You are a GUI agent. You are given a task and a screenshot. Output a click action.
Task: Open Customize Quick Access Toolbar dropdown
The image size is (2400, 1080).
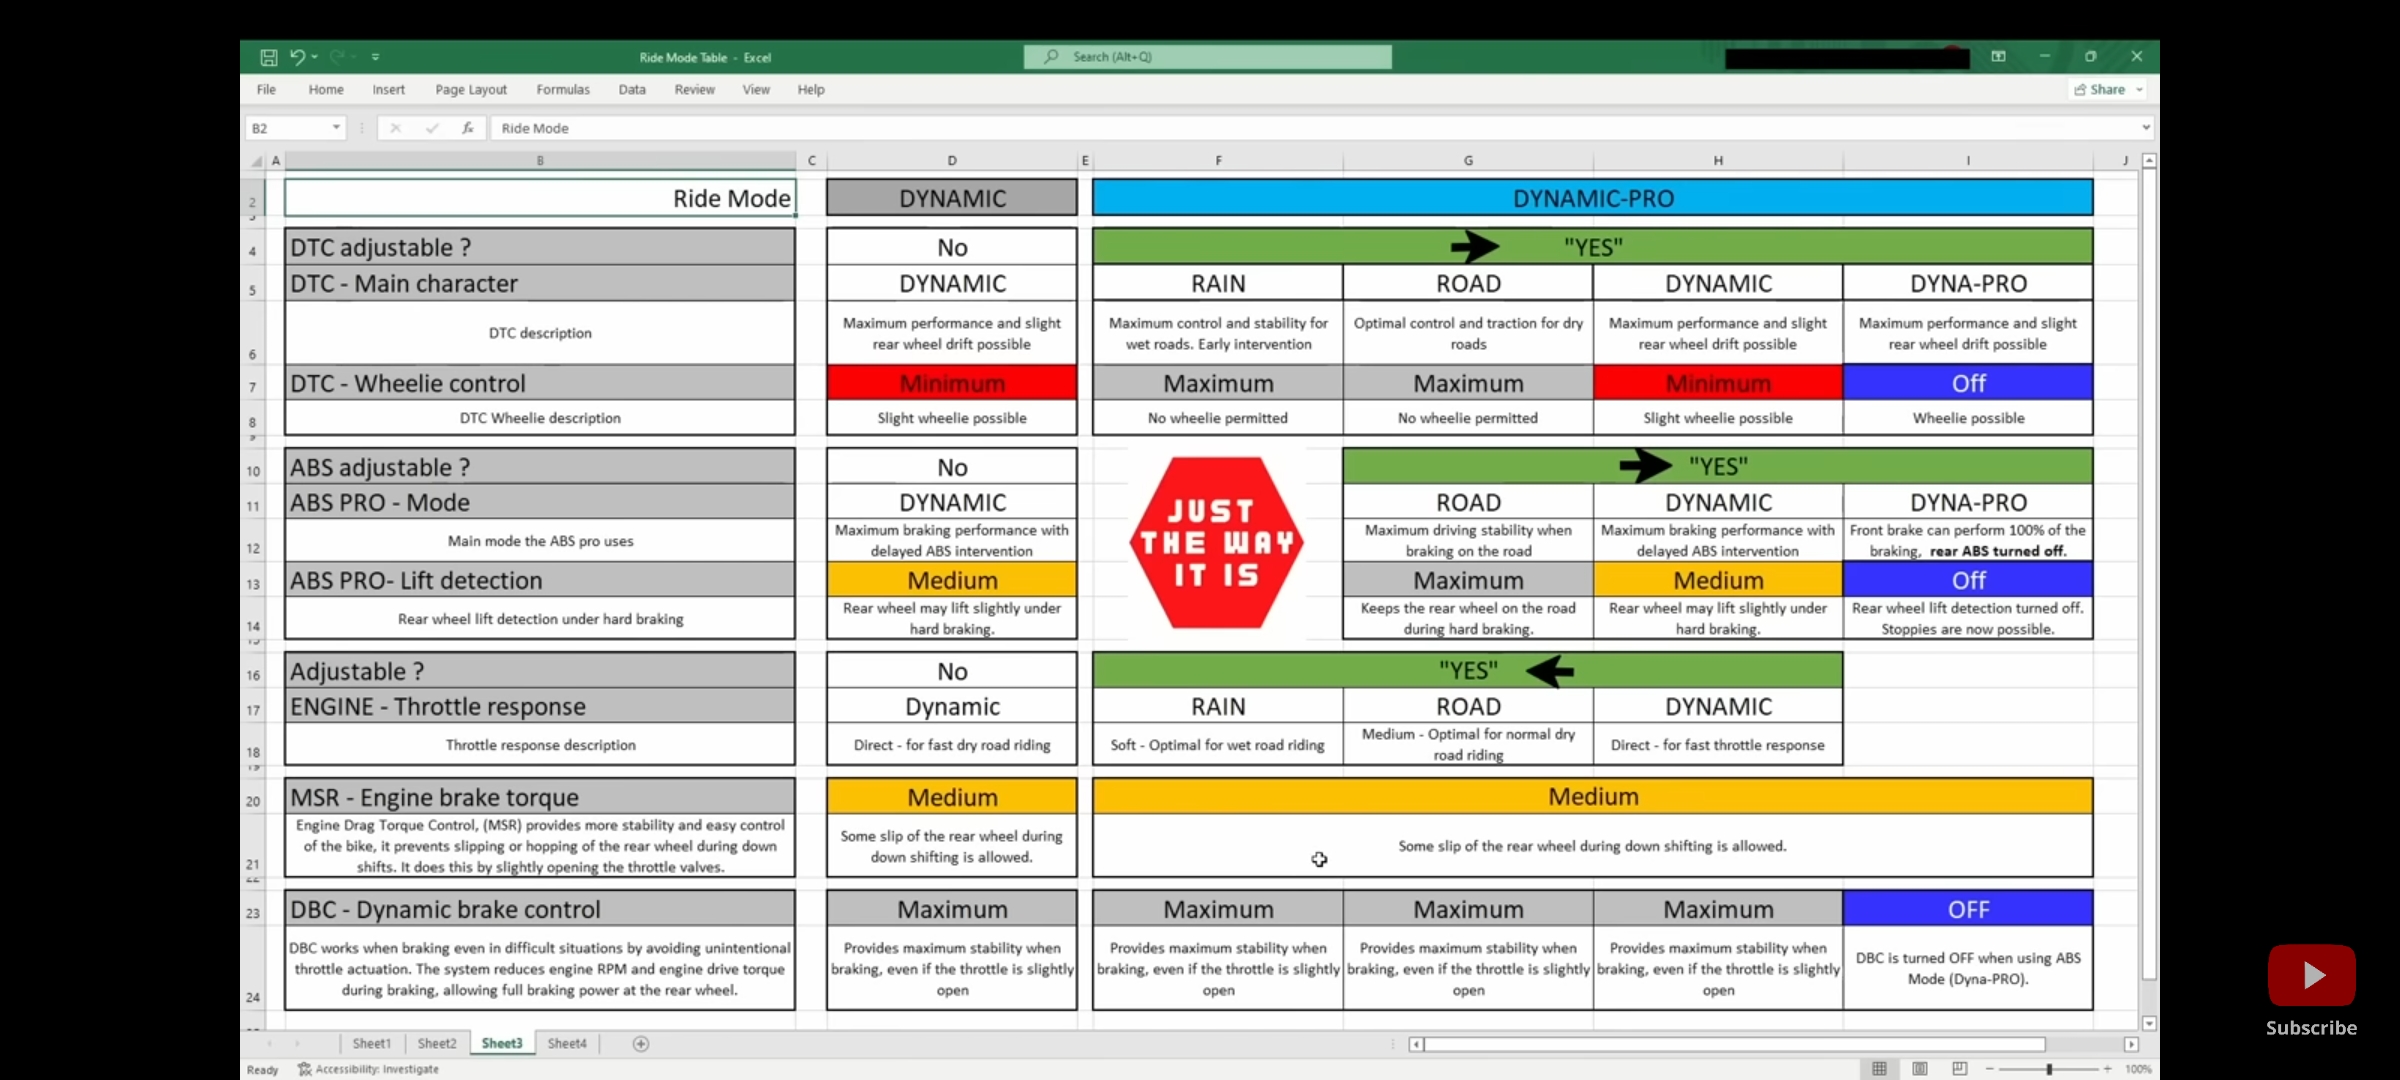tap(376, 57)
